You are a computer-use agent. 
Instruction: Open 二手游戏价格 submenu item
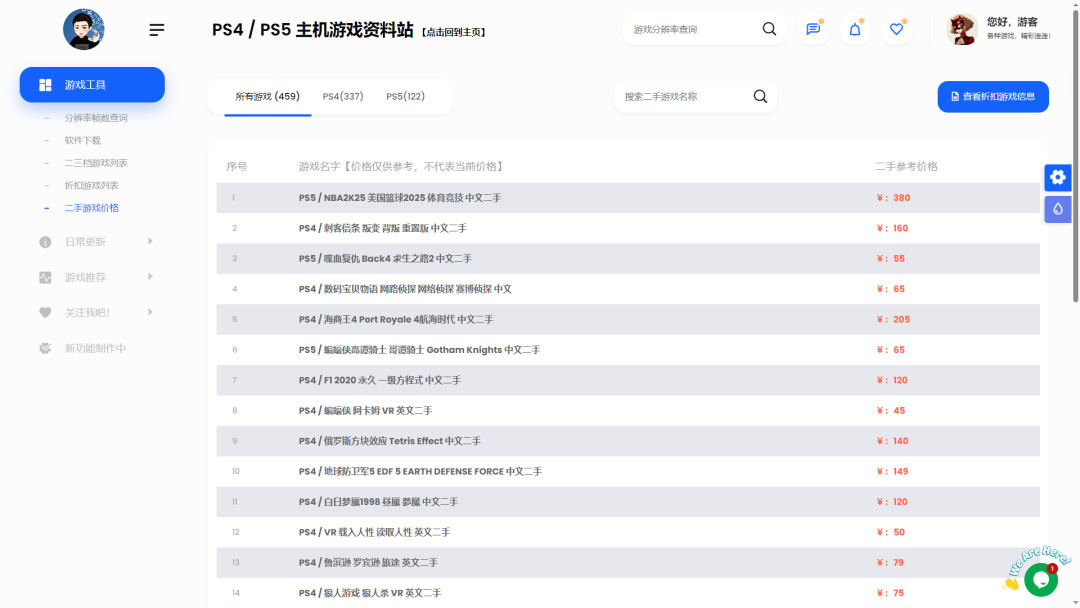[x=92, y=208]
